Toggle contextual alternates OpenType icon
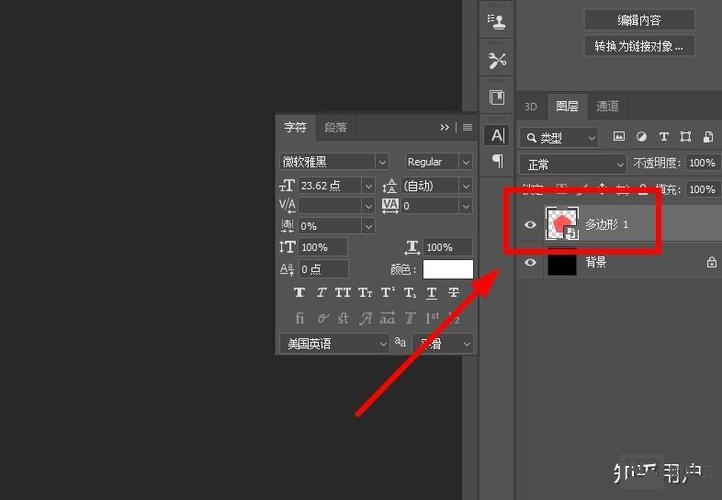The height and width of the screenshot is (500, 722). click(323, 318)
